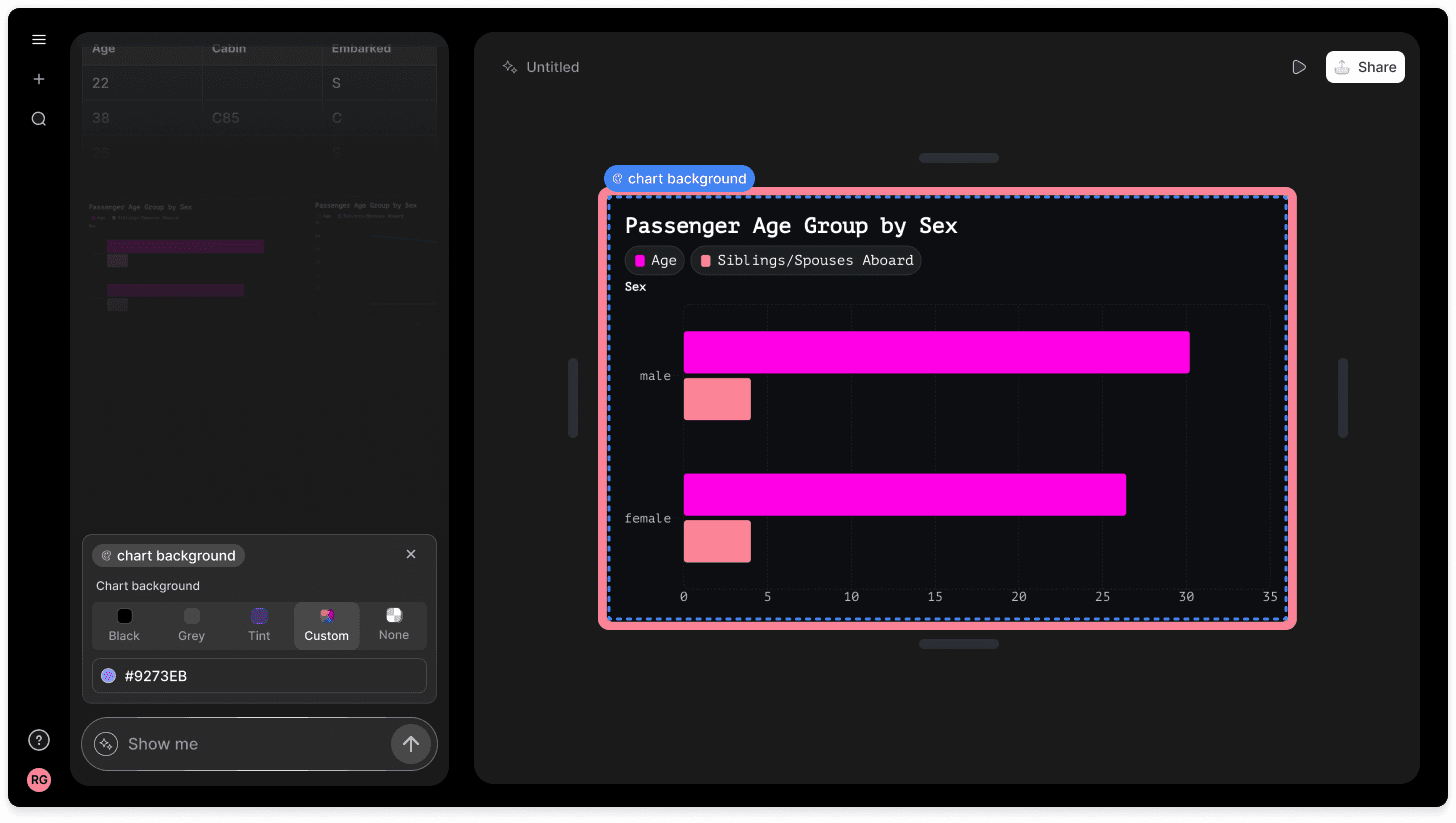
Task: Choose the Custom background option
Action: pyautogui.click(x=327, y=626)
